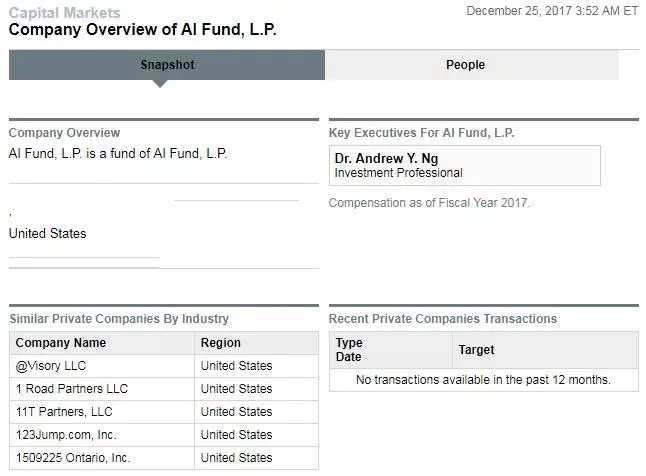Open 123Jump.com, Inc. company page

pyautogui.click(x=66, y=434)
